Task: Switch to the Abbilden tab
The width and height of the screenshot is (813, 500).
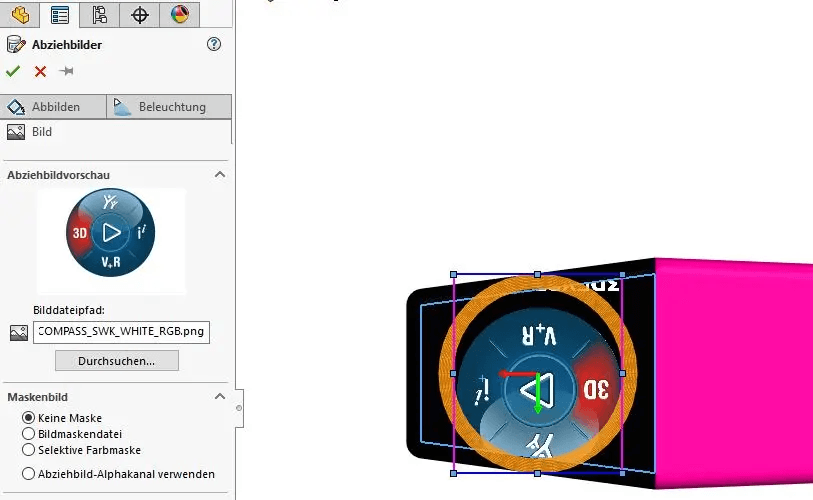Action: (x=55, y=107)
